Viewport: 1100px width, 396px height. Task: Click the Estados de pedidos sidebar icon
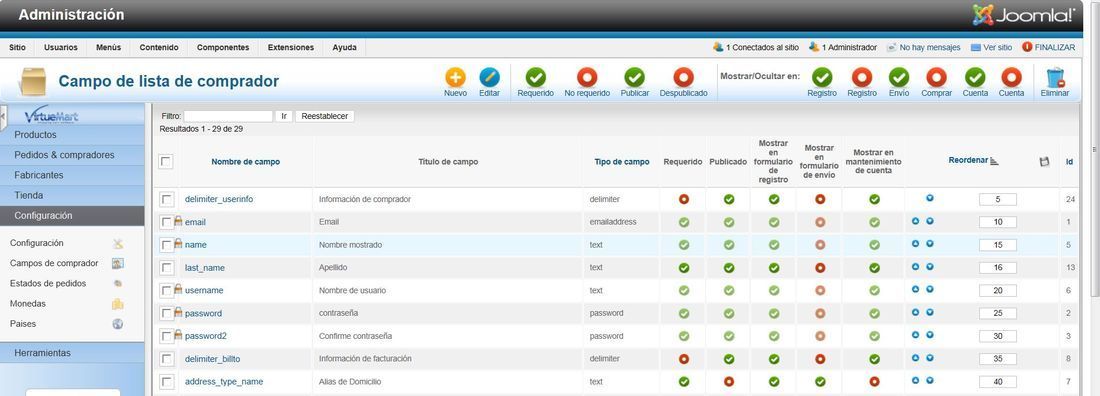click(117, 284)
